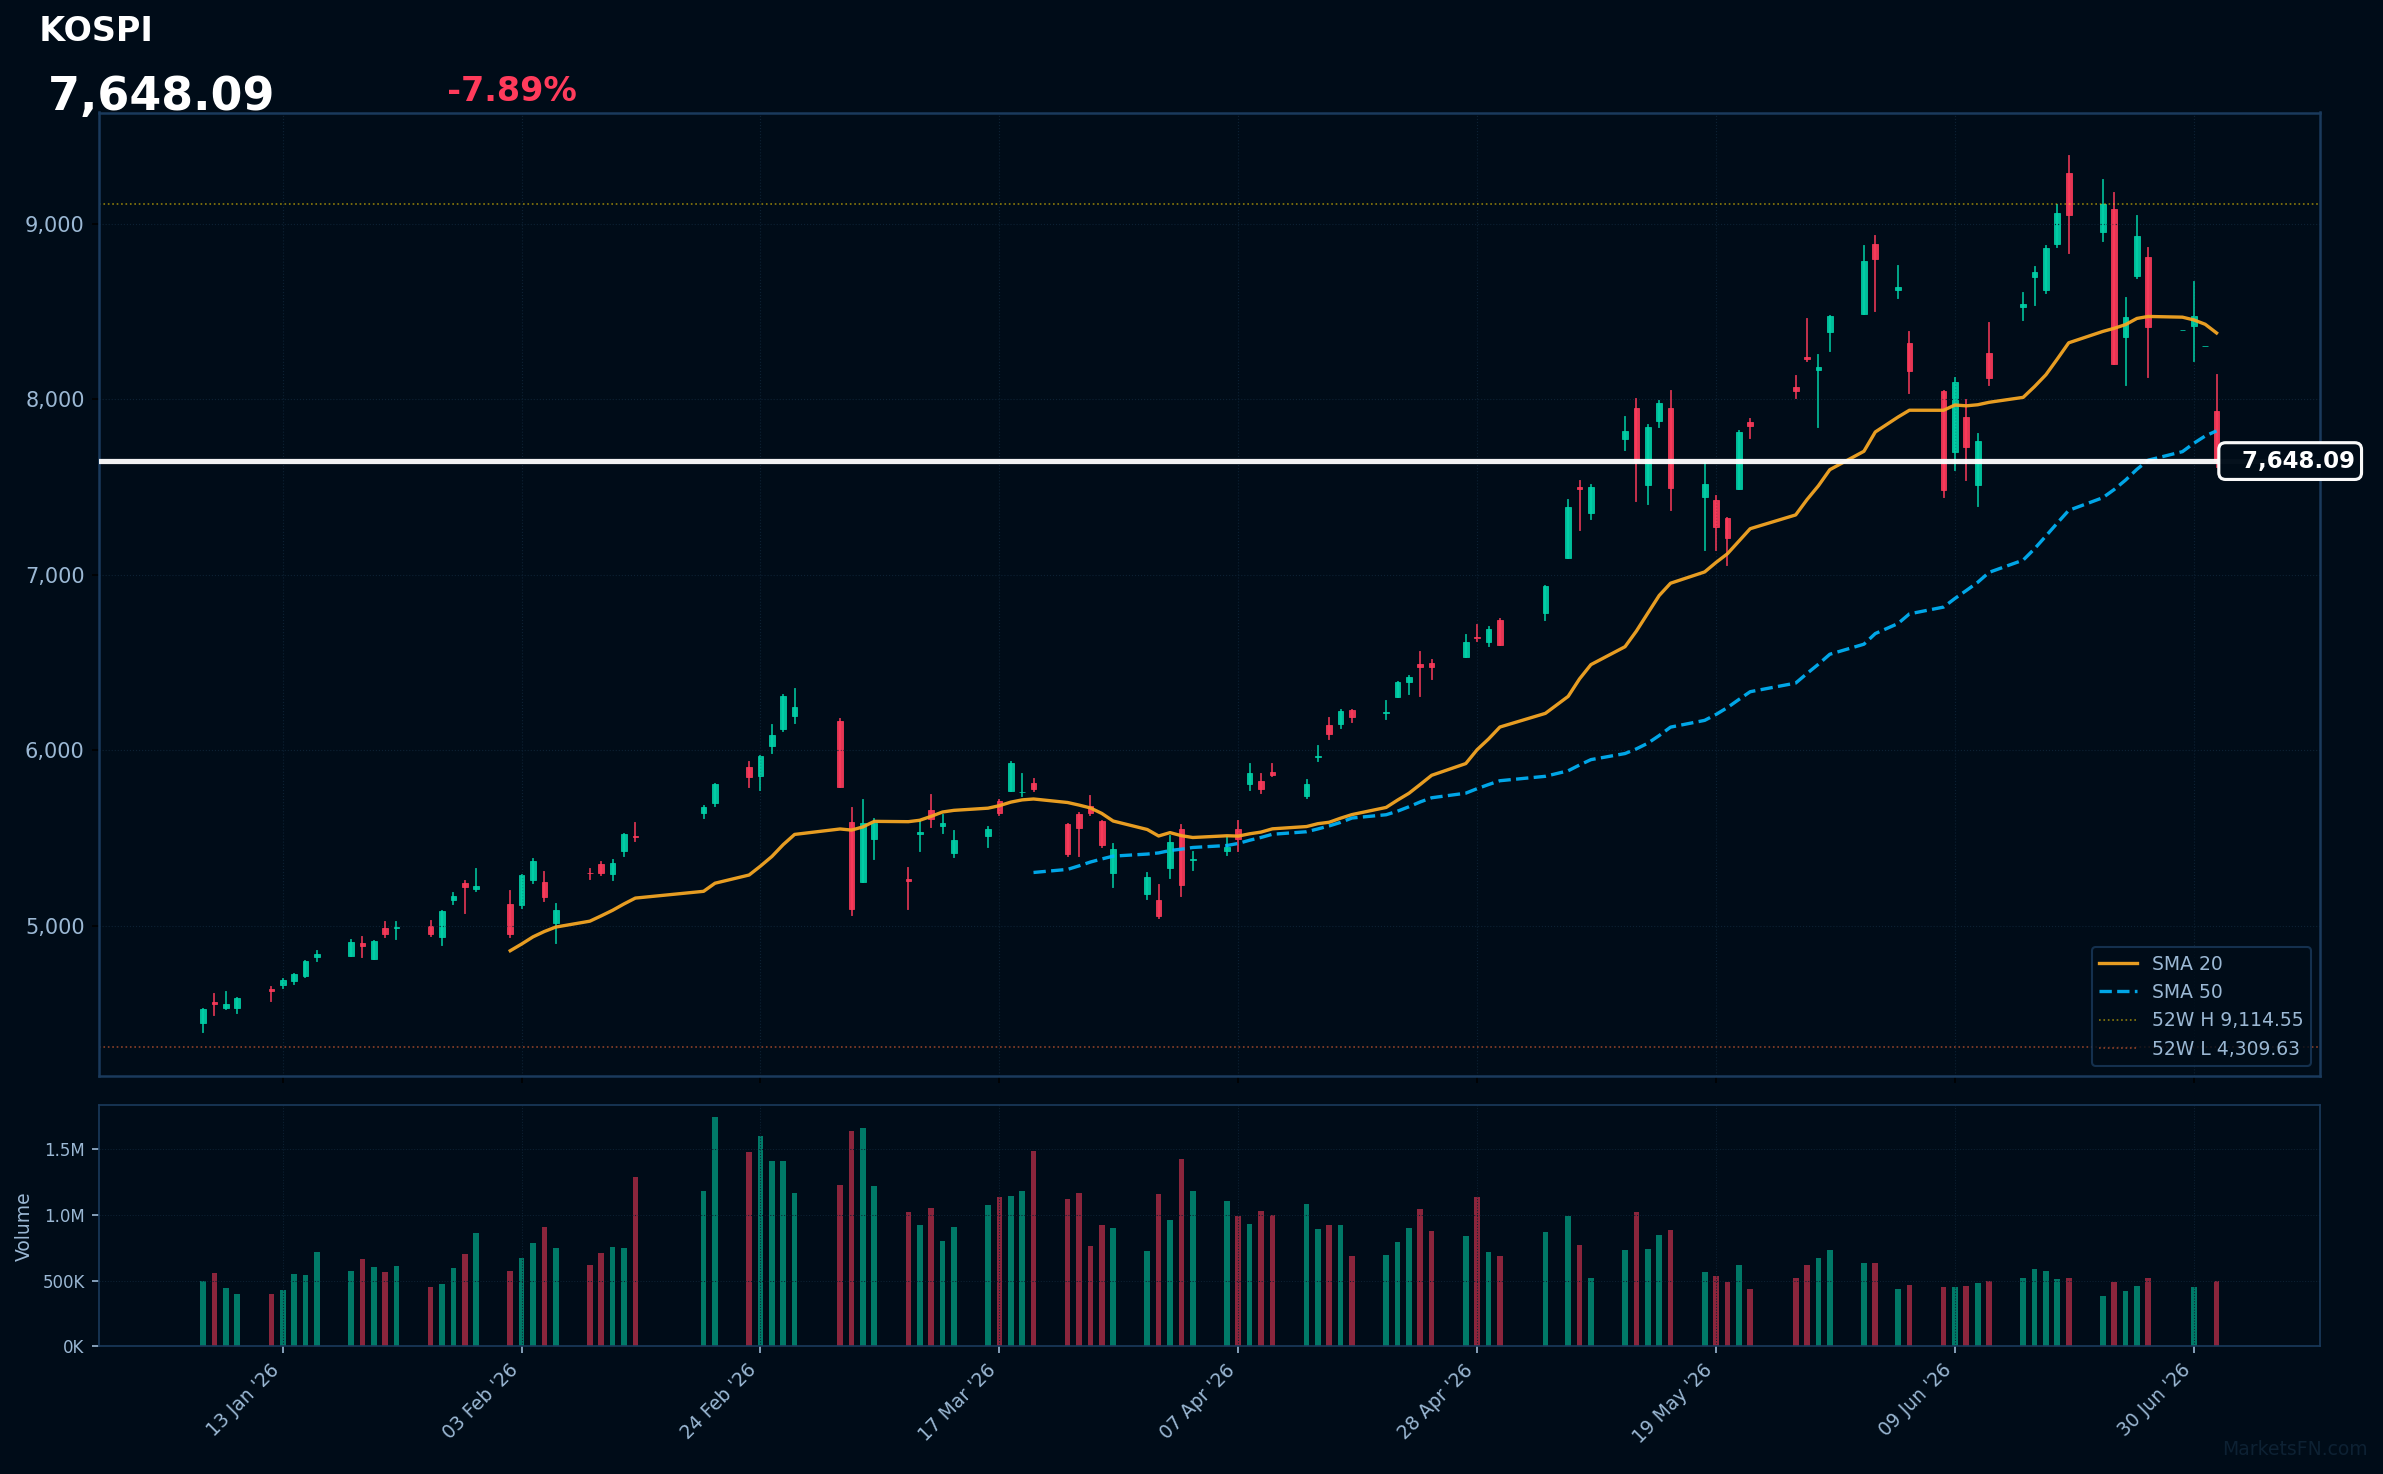Image resolution: width=2383 pixels, height=1474 pixels.
Task: Click the 1.0M volume axis label
Action: click(65, 1216)
